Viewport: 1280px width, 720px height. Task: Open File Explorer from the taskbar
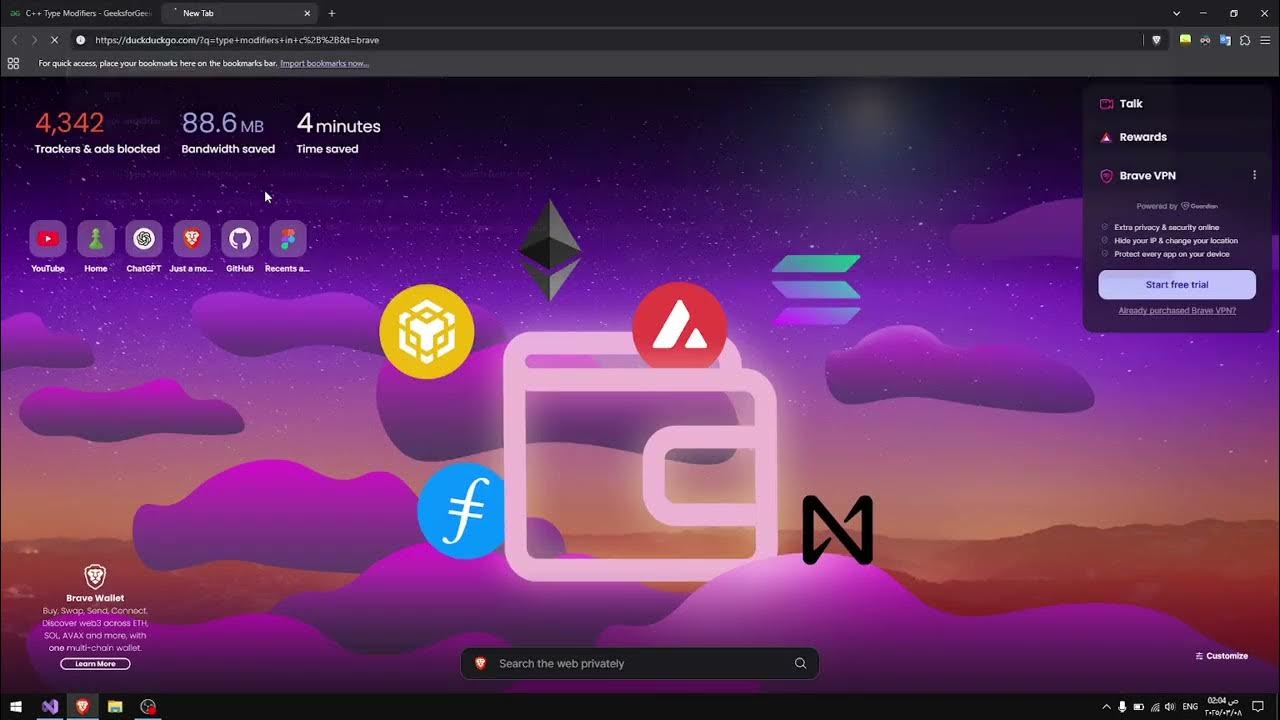coord(115,707)
